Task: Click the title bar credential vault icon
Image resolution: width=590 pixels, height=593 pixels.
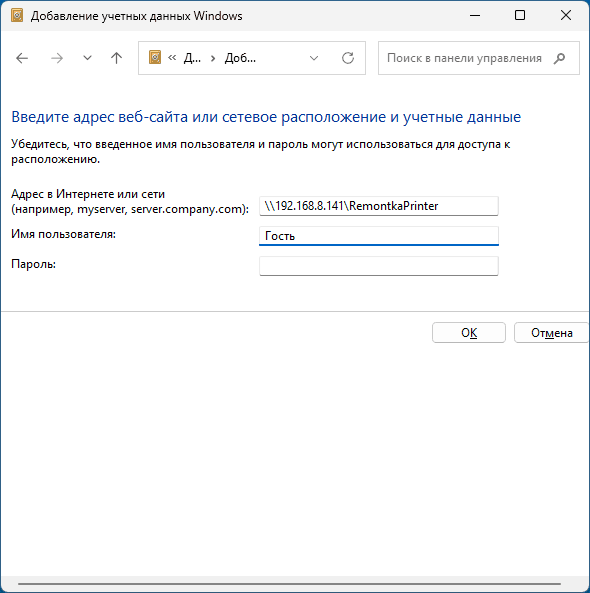Action: [x=17, y=16]
